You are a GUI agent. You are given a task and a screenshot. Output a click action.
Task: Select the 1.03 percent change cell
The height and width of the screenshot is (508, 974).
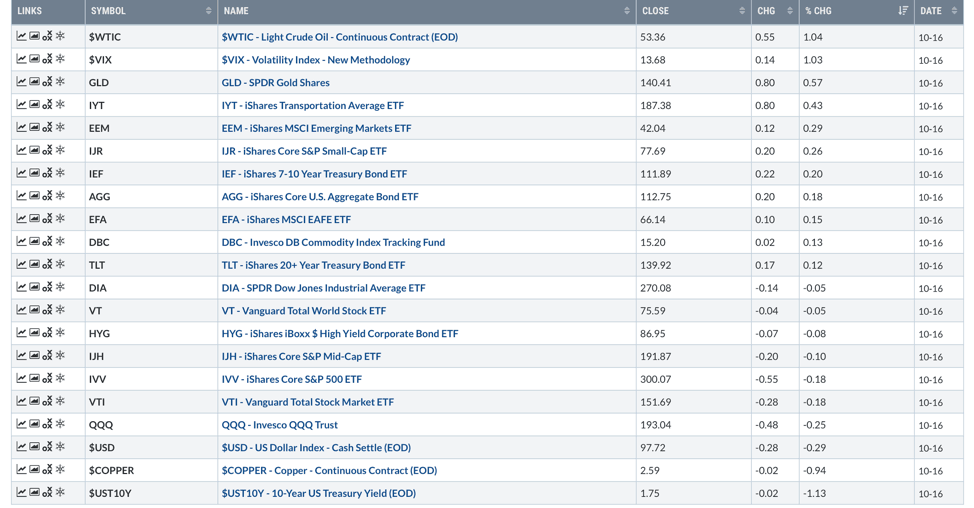coord(857,60)
